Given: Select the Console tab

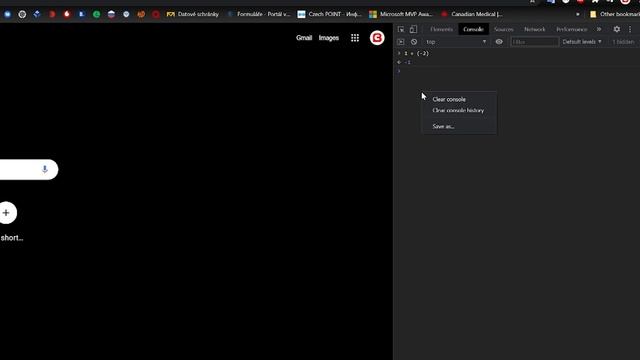Looking at the screenshot, I should point(473,29).
